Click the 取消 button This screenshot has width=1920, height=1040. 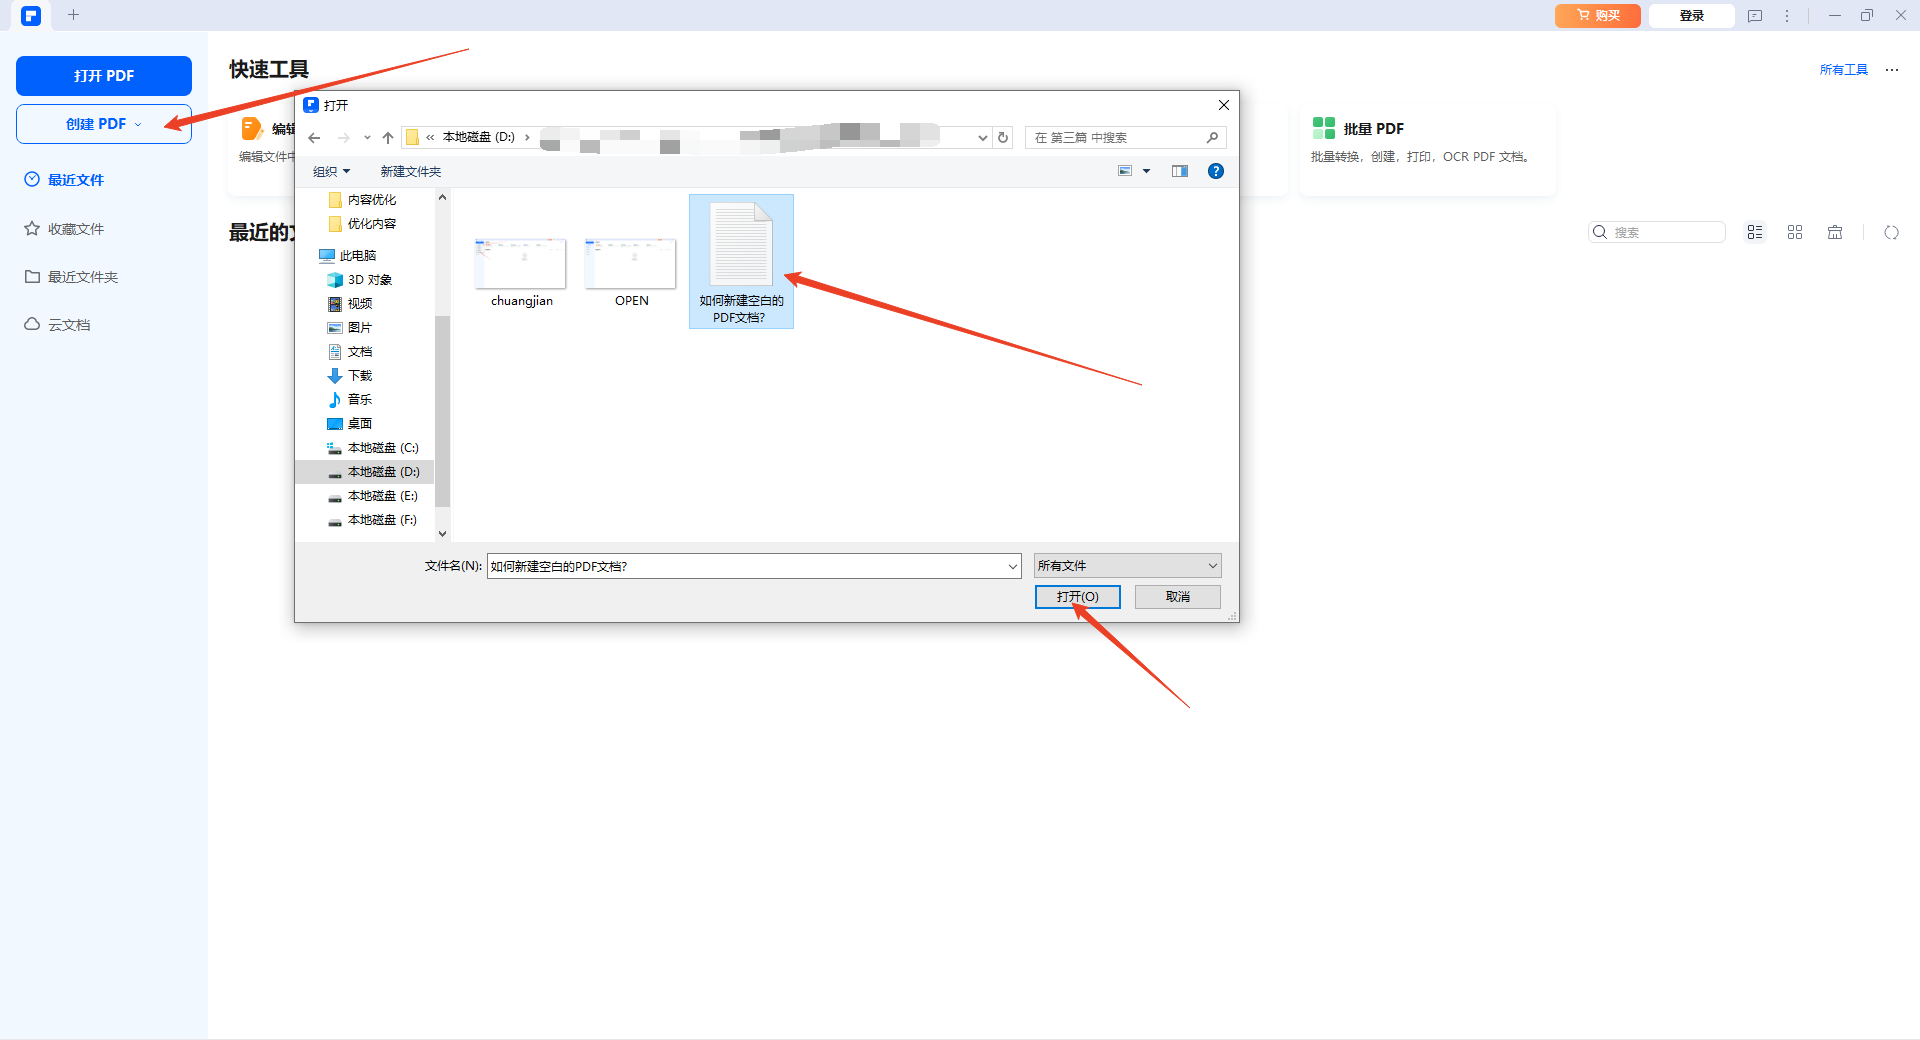pyautogui.click(x=1177, y=597)
